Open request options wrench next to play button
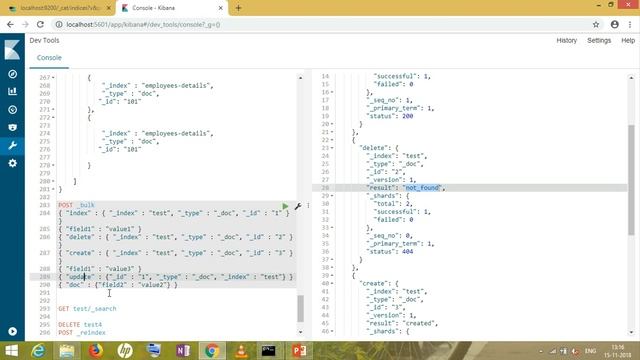 click(x=298, y=206)
